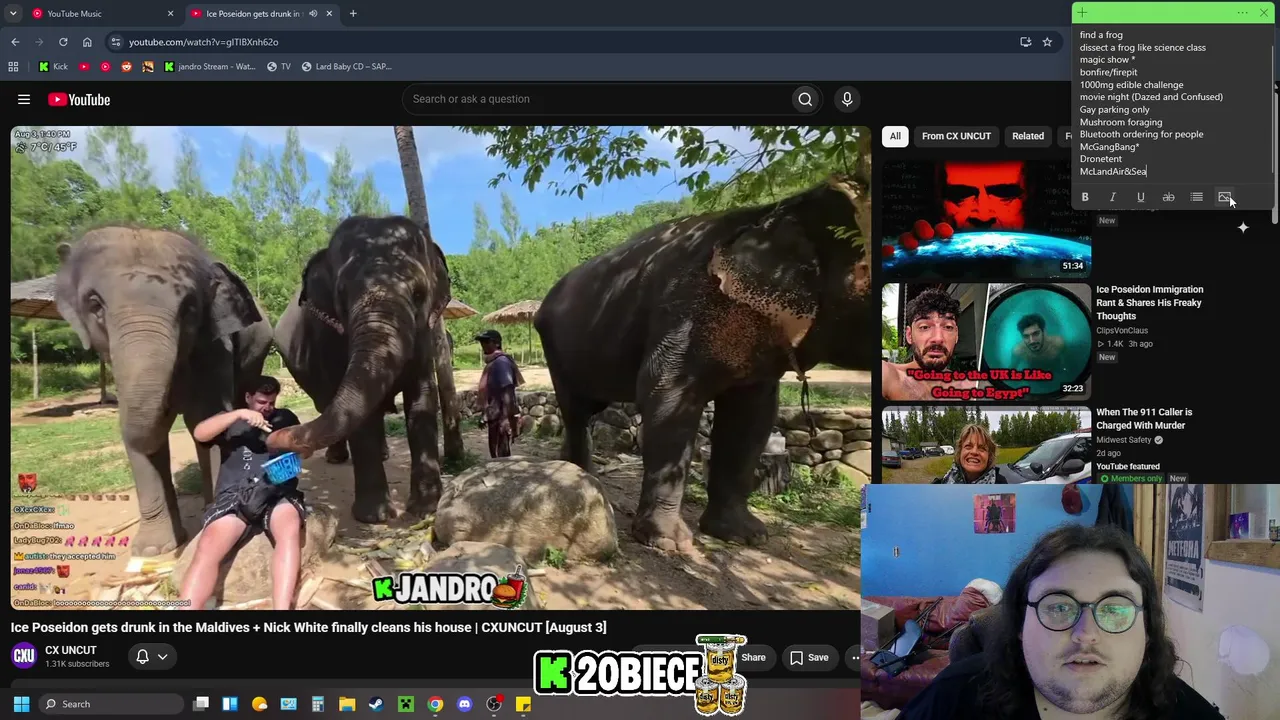Open File Explorer from the taskbar

pos(347,704)
